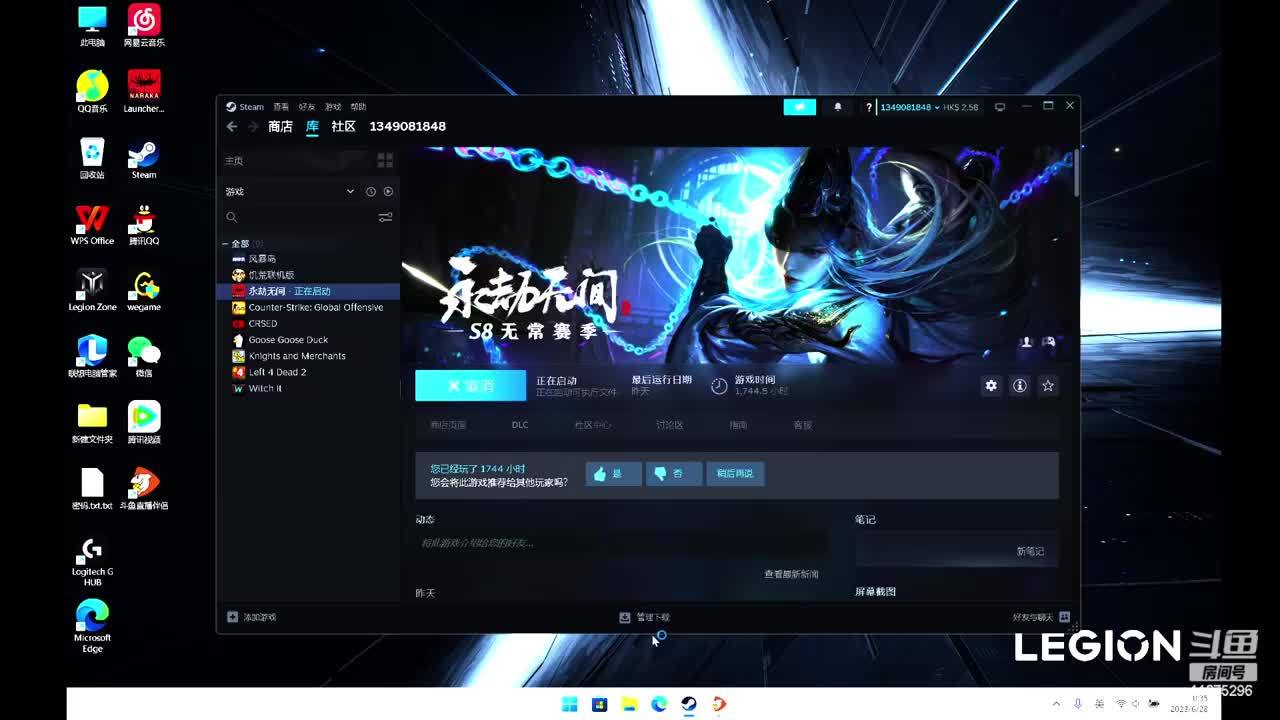This screenshot has height=720, width=1280.
Task: Click the game info icon
Action: [x=1019, y=386]
